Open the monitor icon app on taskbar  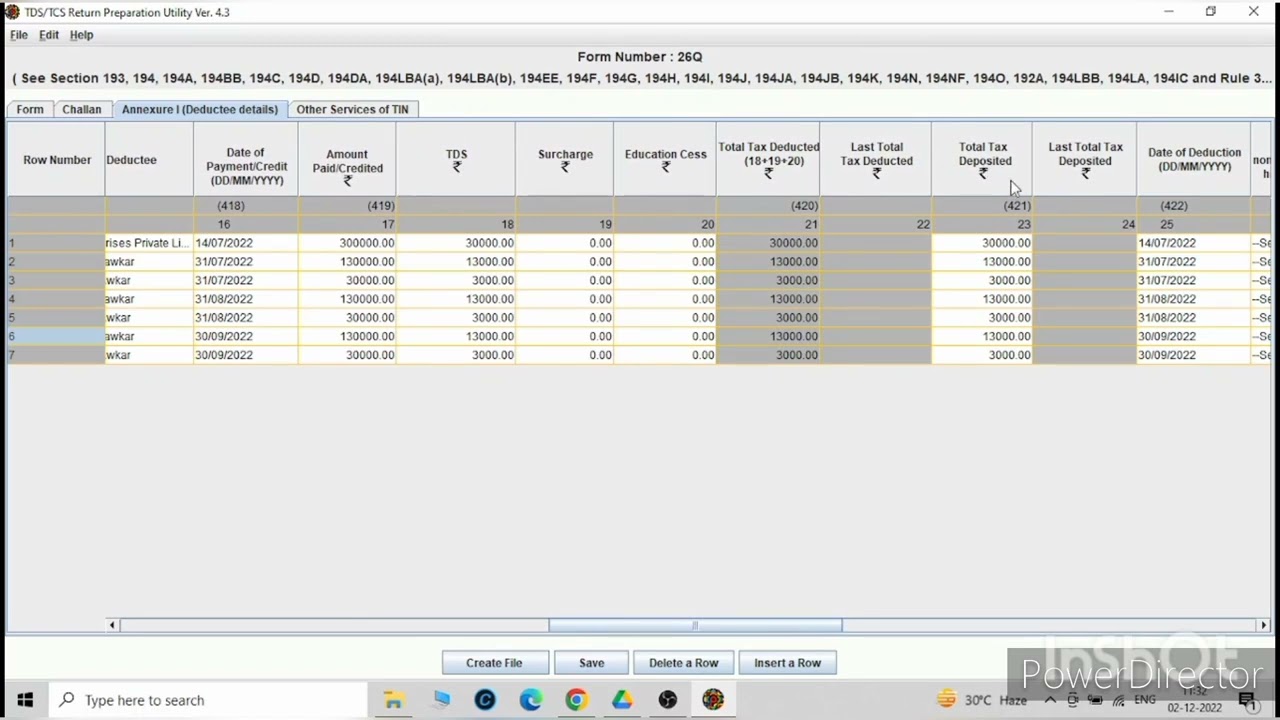(x=440, y=700)
